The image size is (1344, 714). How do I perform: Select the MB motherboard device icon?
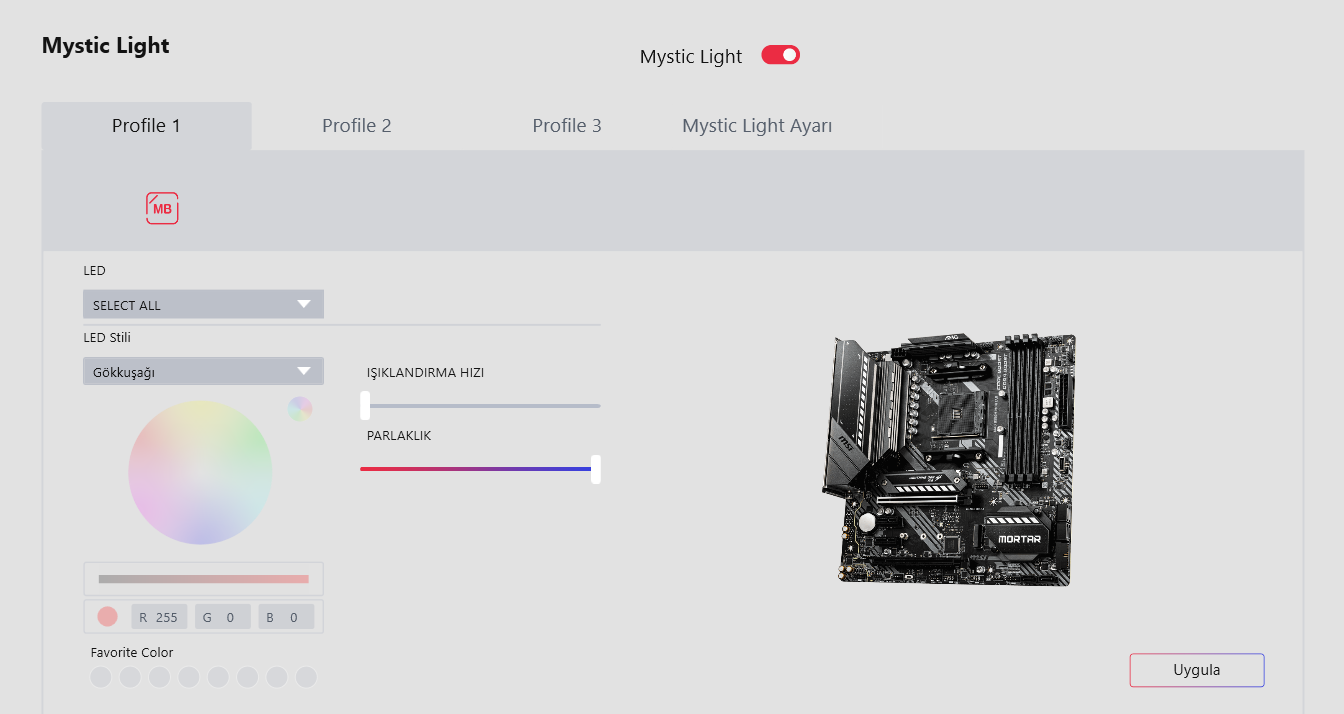click(x=162, y=208)
